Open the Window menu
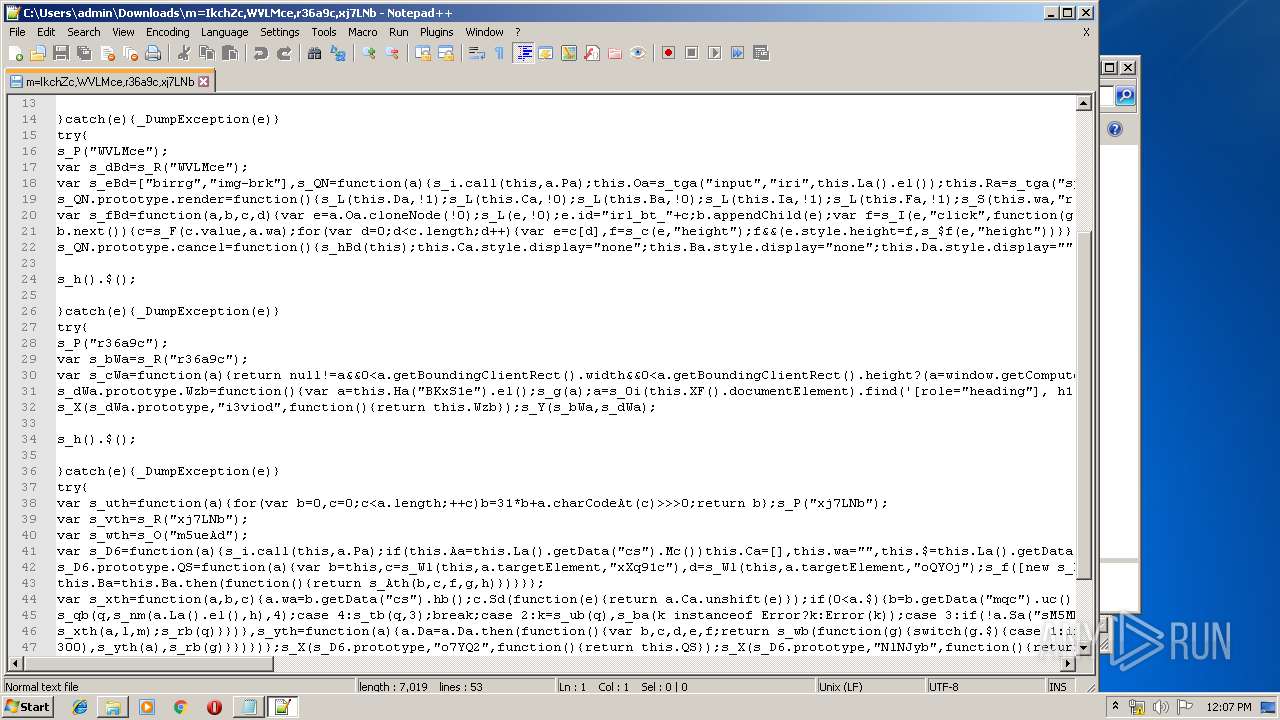The height and width of the screenshot is (720, 1280). 485,32
